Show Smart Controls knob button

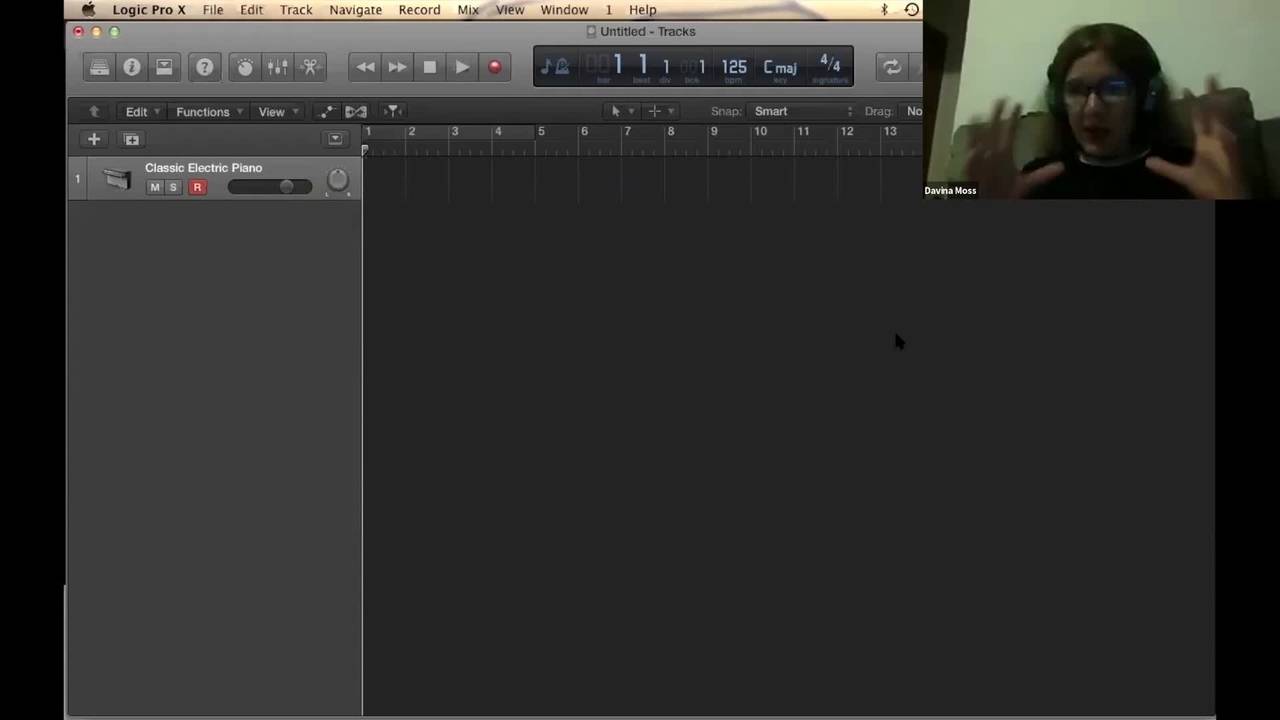[245, 67]
